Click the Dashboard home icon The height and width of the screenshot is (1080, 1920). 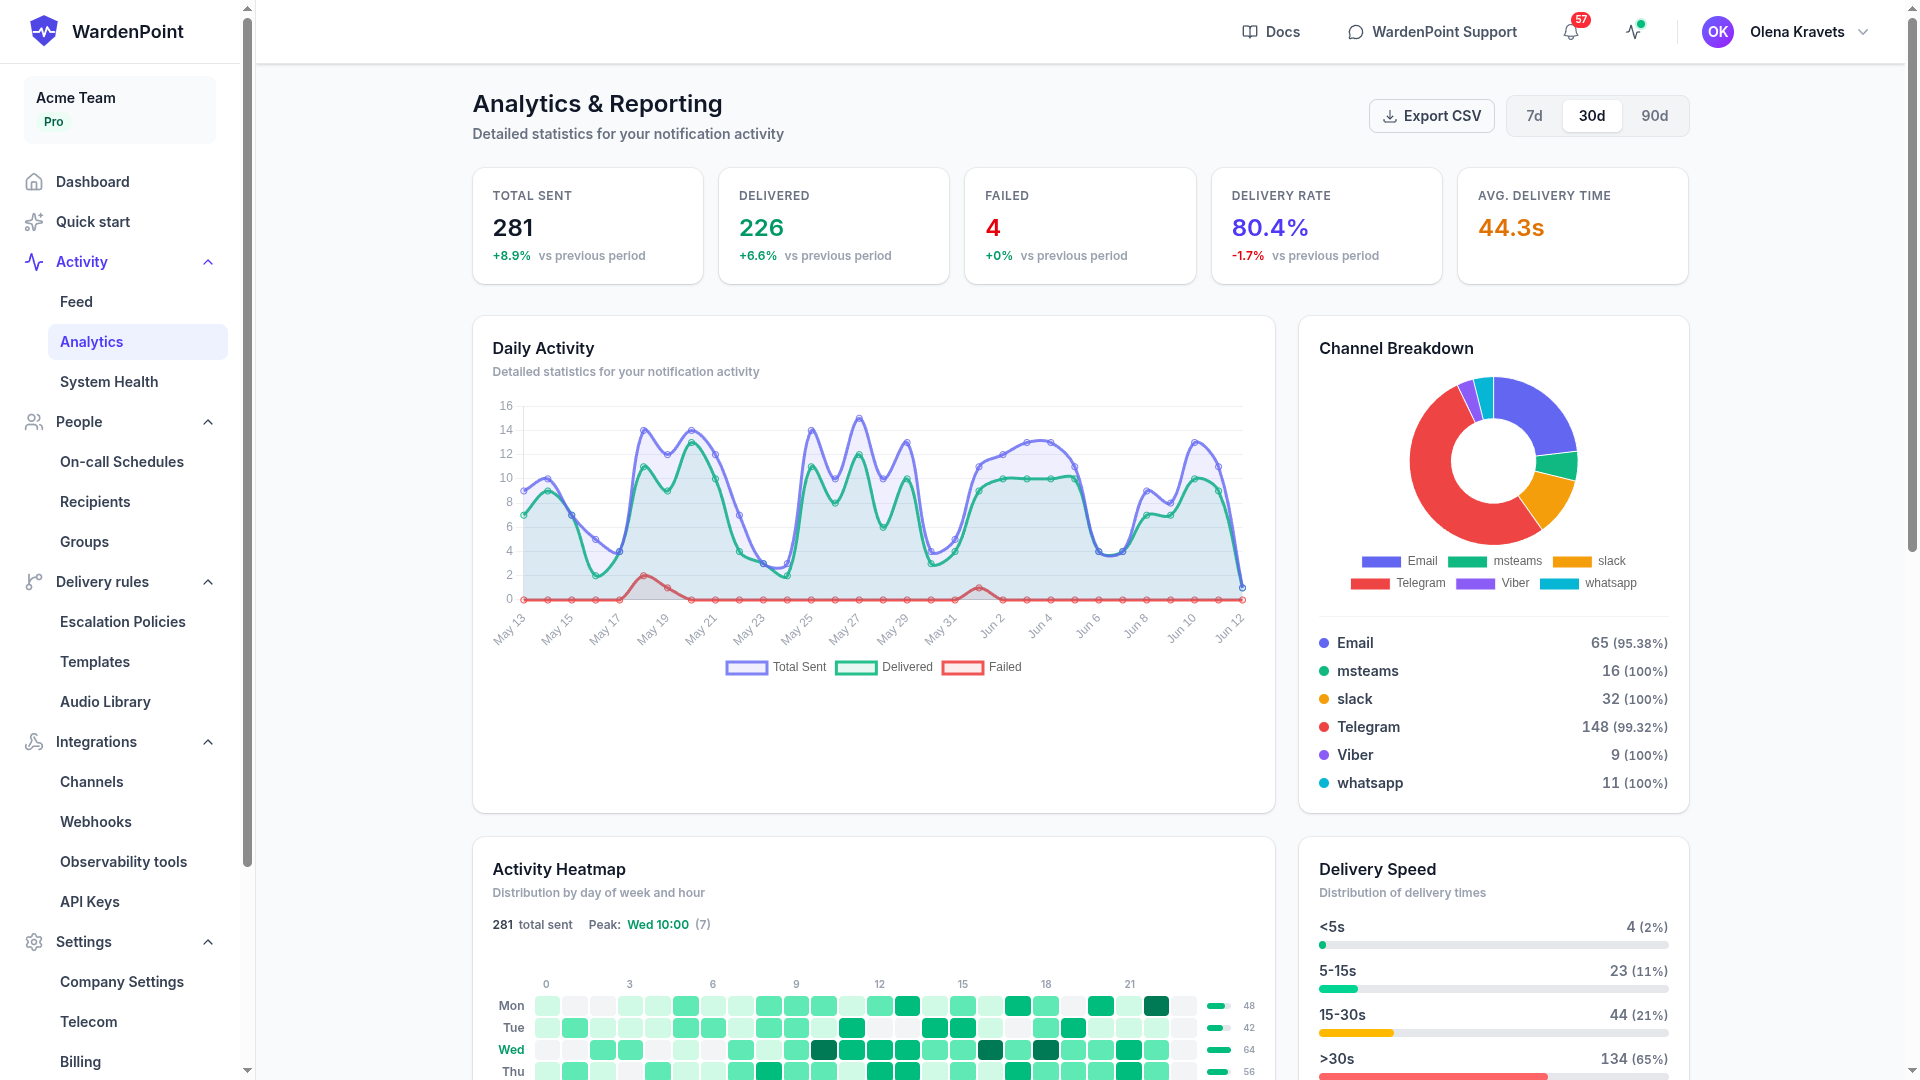(34, 182)
